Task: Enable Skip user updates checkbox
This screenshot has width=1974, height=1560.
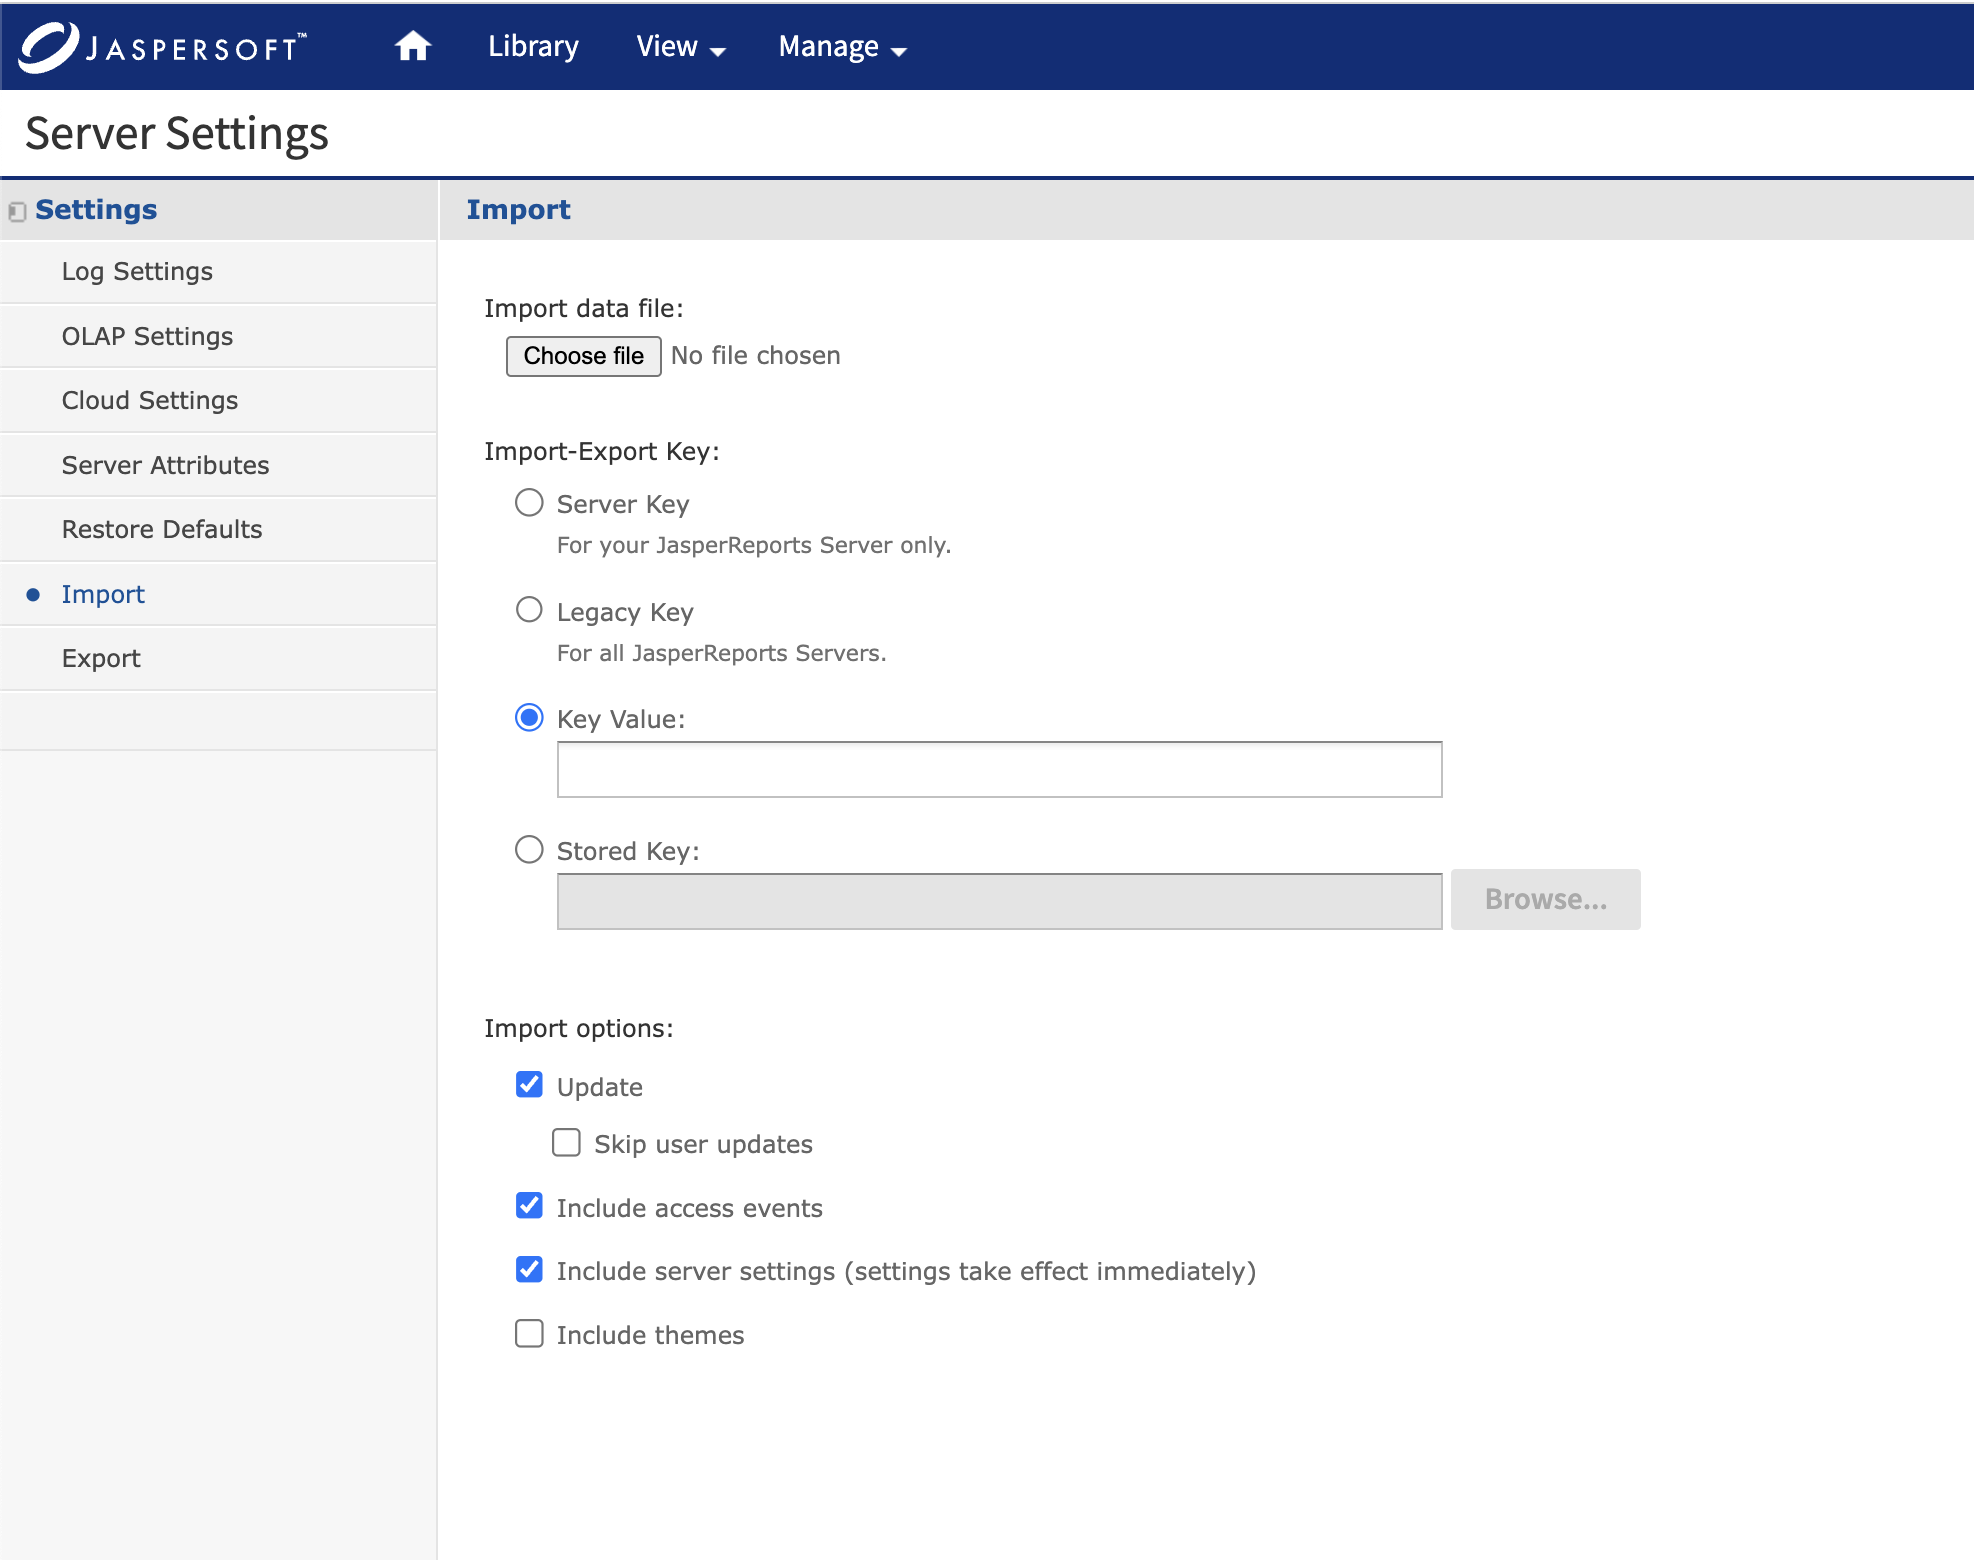Action: pyautogui.click(x=566, y=1143)
